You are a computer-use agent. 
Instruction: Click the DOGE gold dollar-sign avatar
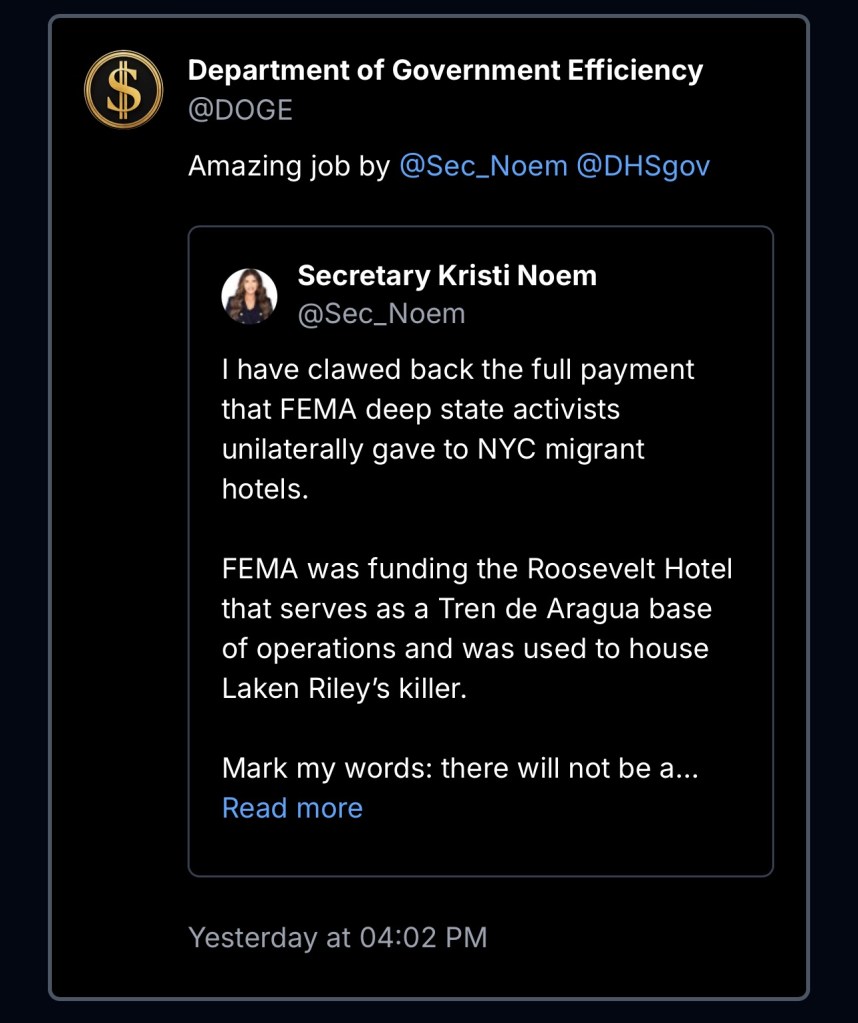pos(124,89)
